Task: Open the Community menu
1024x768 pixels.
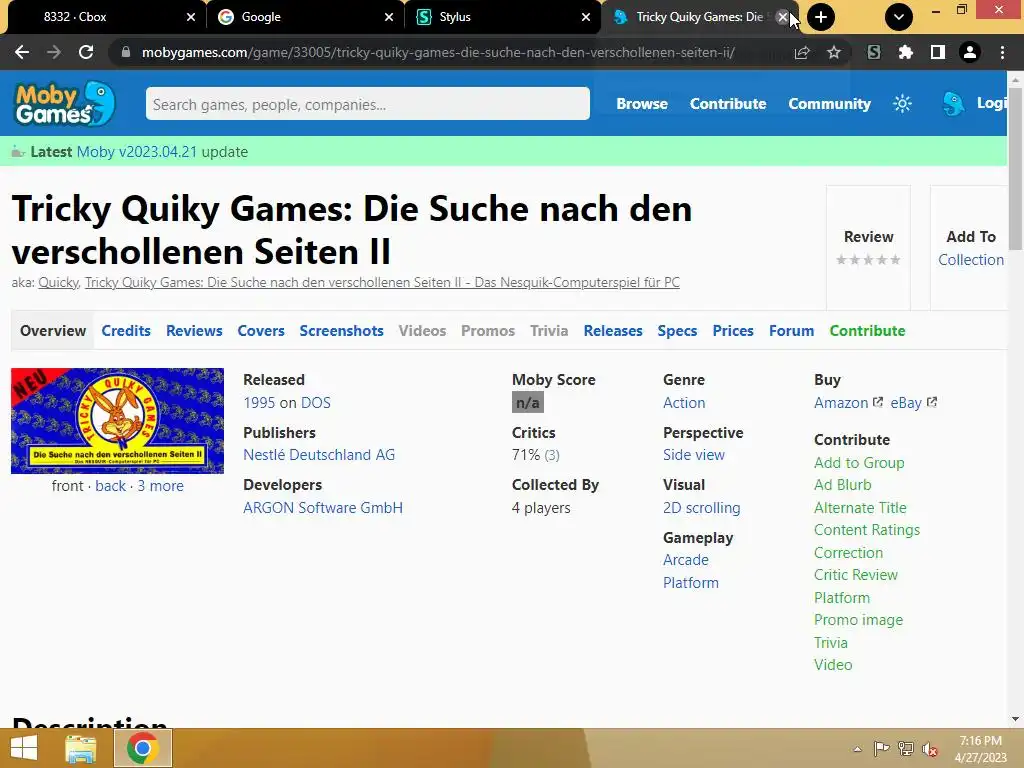Action: click(x=829, y=104)
